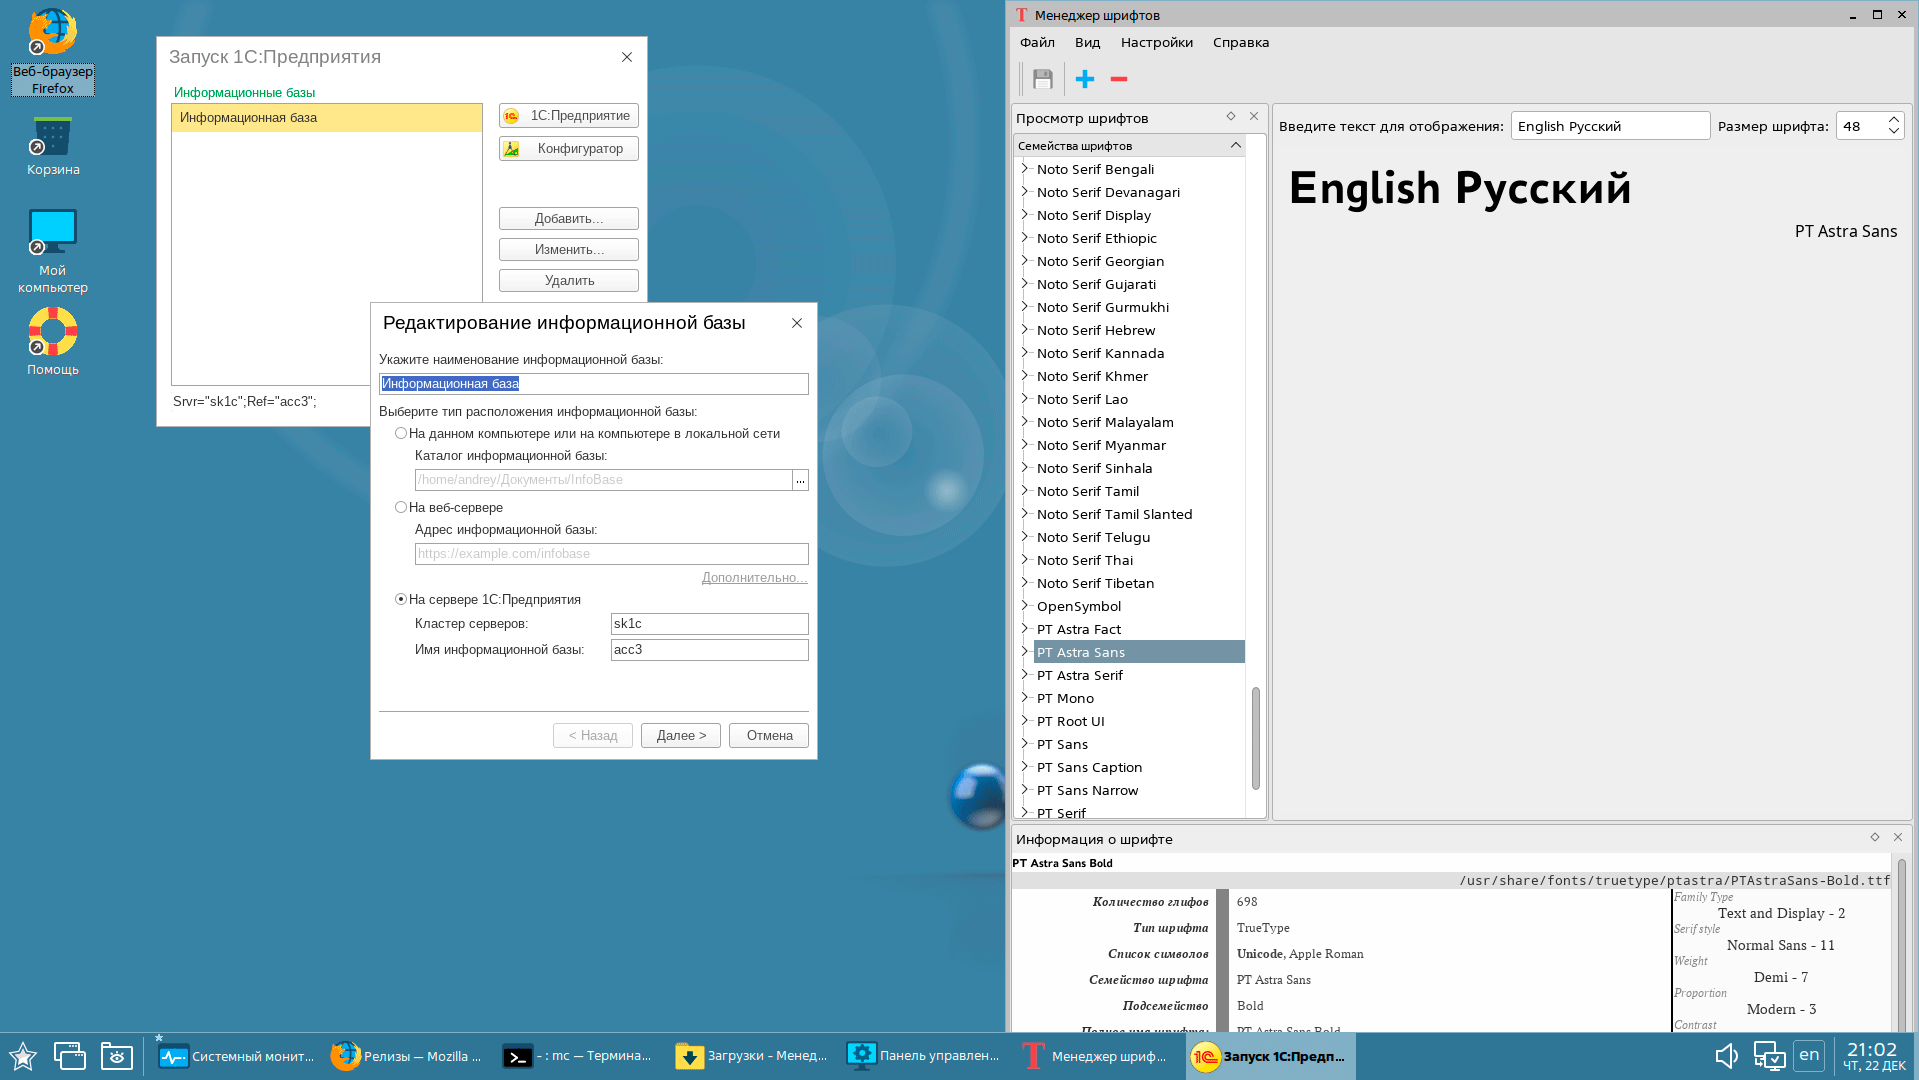Image resolution: width=1919 pixels, height=1080 pixels.
Task: Click the Далее > button
Action: pyautogui.click(x=681, y=735)
